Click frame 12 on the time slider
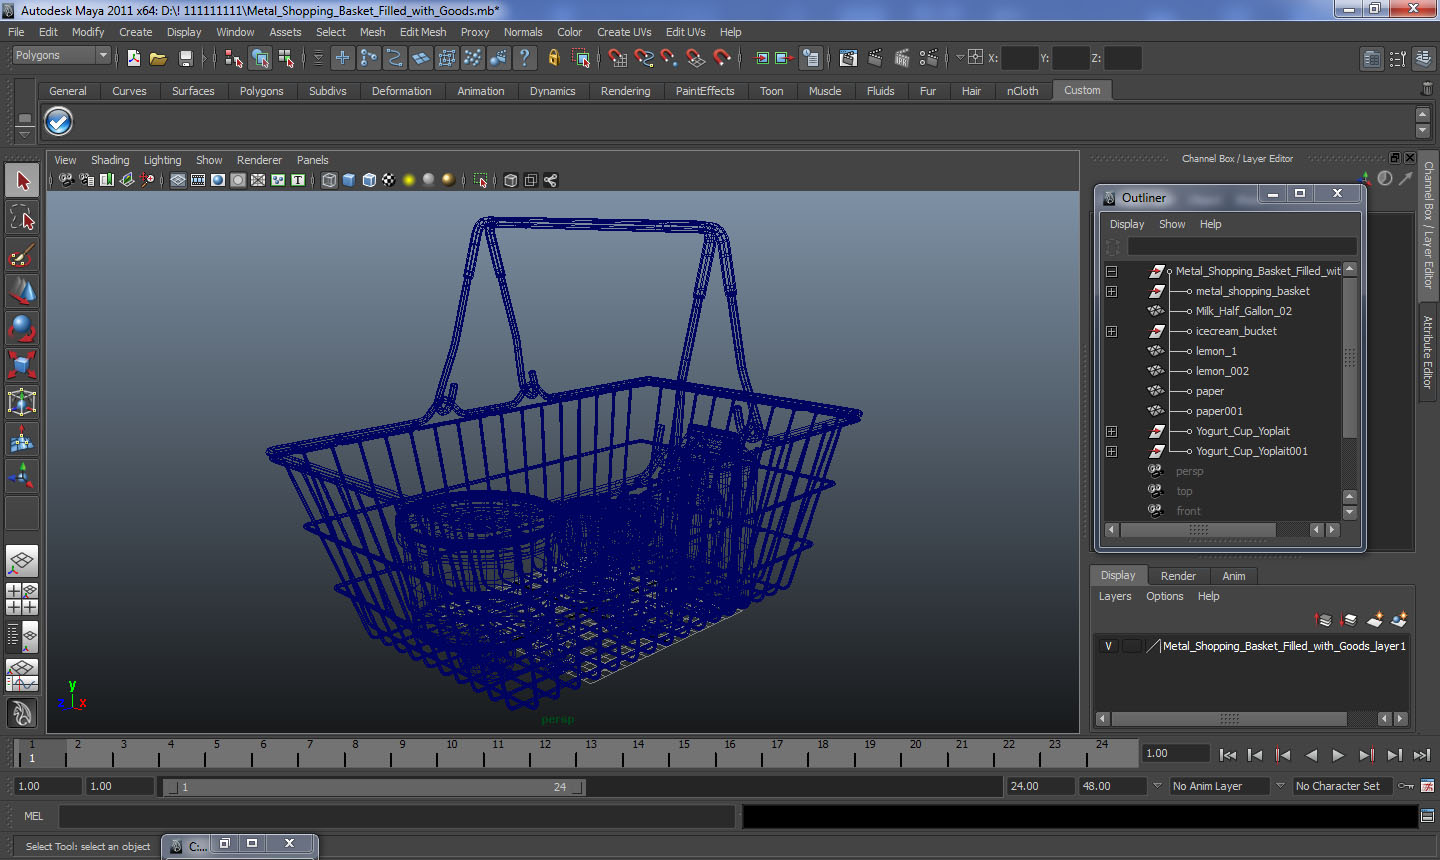 [x=545, y=752]
